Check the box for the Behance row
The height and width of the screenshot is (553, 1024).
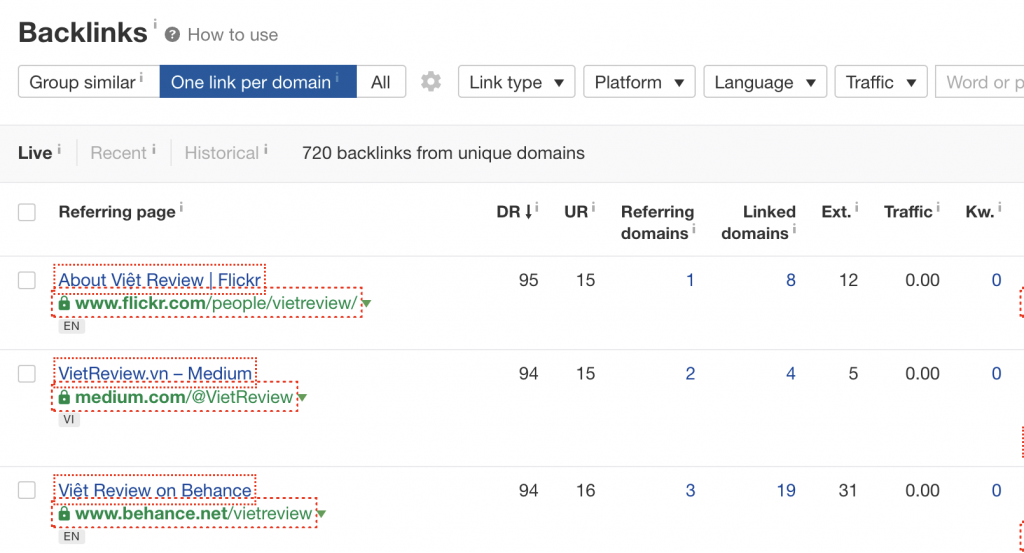(x=27, y=490)
